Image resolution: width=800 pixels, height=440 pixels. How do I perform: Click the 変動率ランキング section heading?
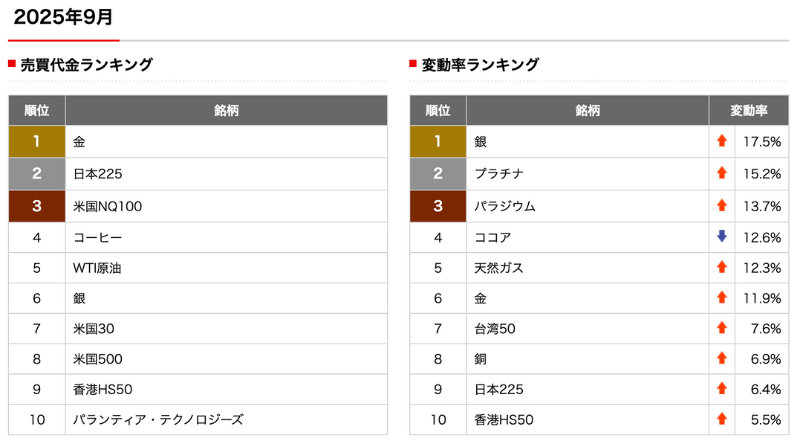click(480, 65)
